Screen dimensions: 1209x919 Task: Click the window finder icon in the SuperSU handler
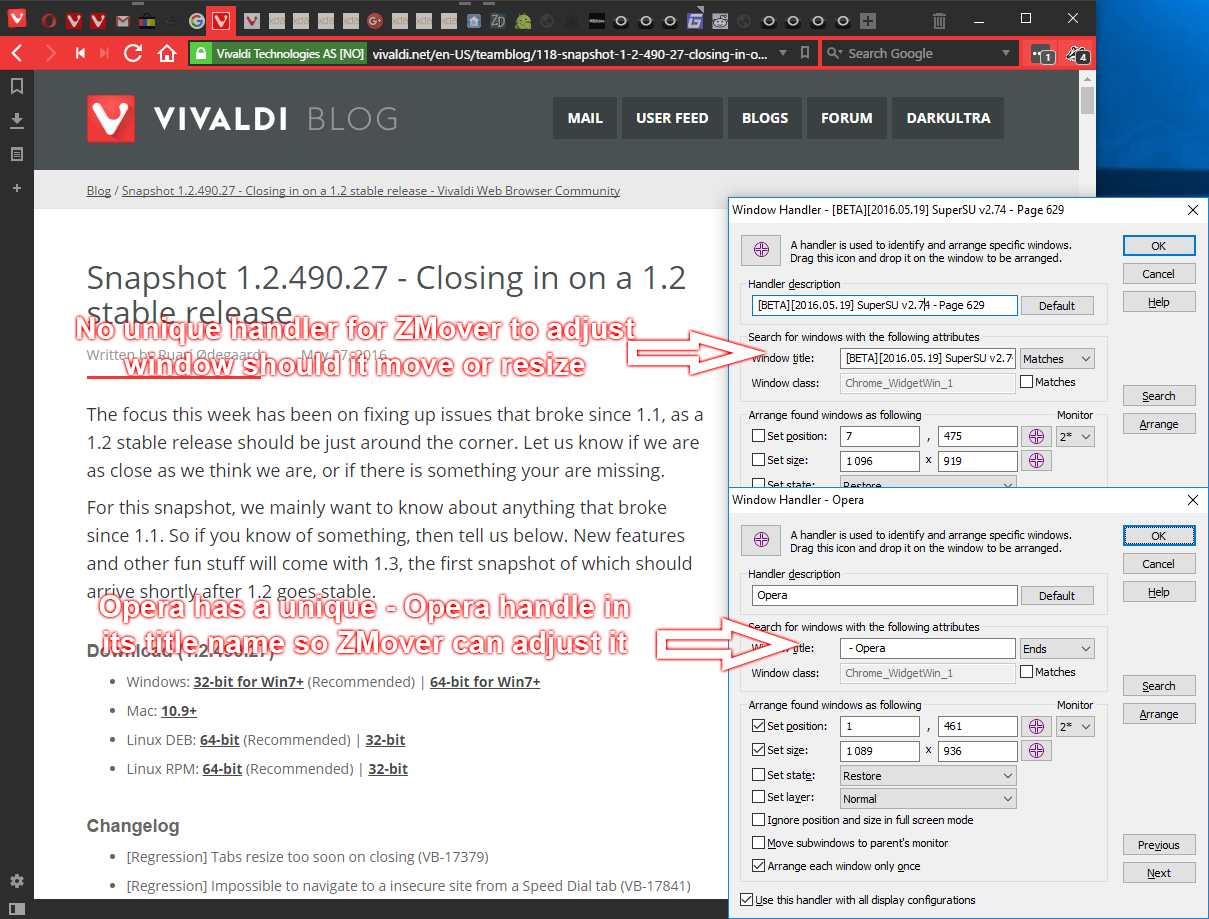coord(762,250)
